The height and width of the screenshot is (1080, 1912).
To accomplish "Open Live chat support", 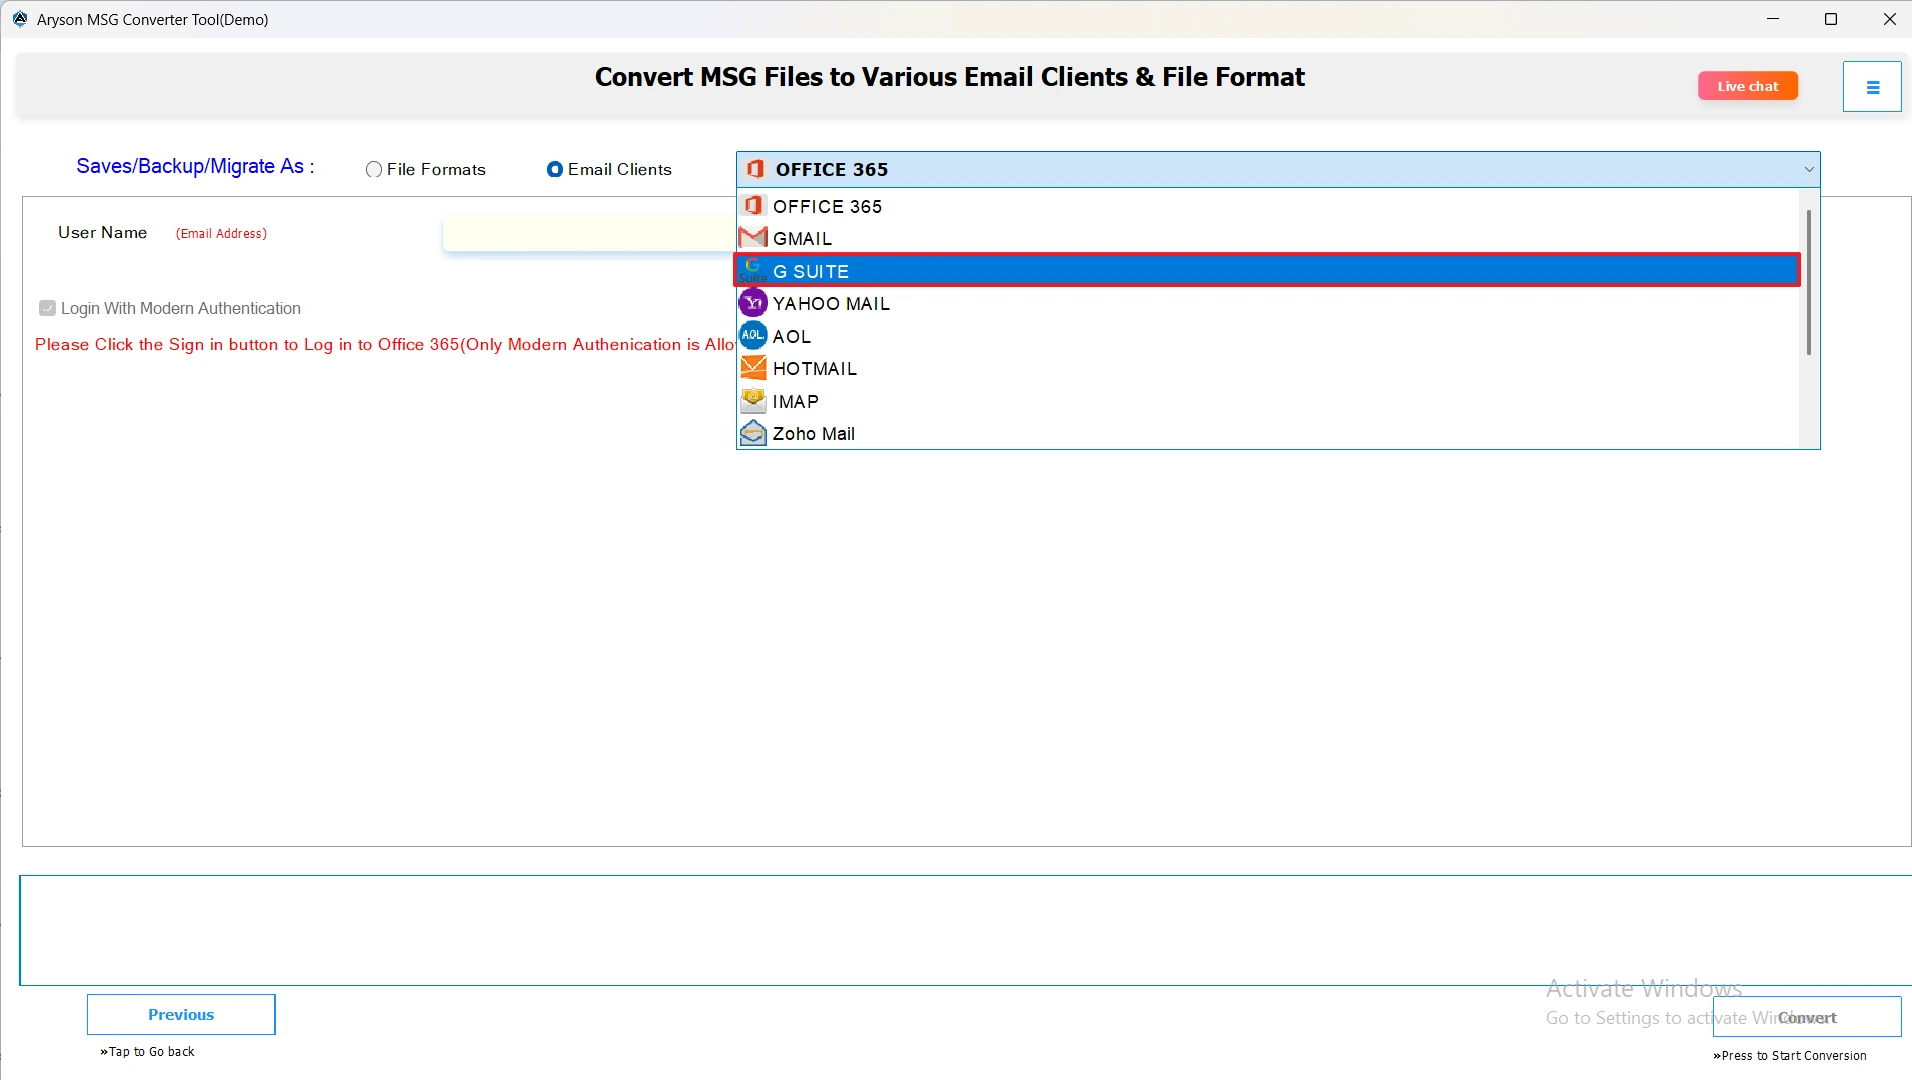I will coord(1747,86).
